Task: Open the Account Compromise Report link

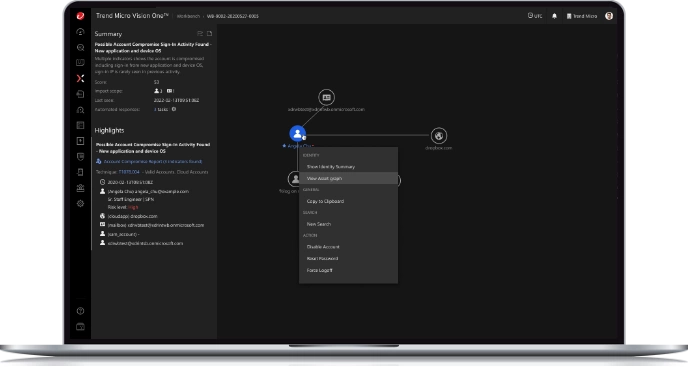Action: 153,162
